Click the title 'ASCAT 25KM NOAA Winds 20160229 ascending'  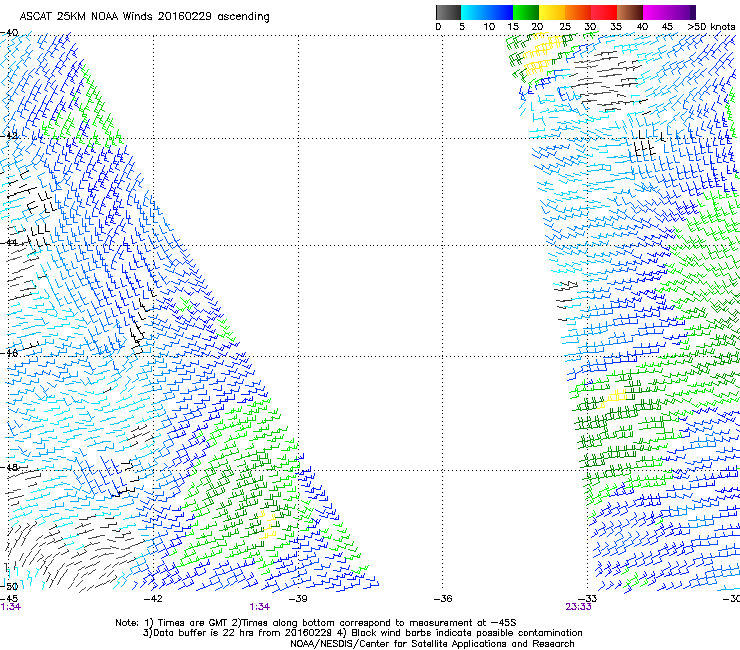(x=144, y=17)
